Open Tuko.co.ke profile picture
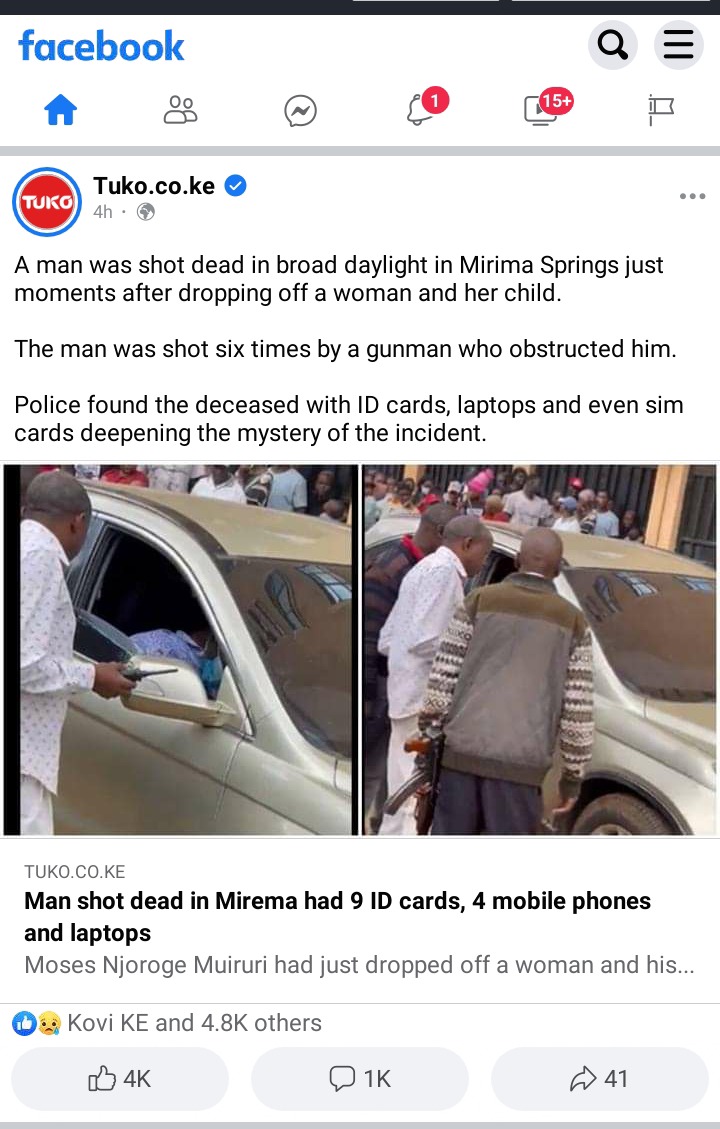The image size is (720, 1129). click(x=47, y=202)
